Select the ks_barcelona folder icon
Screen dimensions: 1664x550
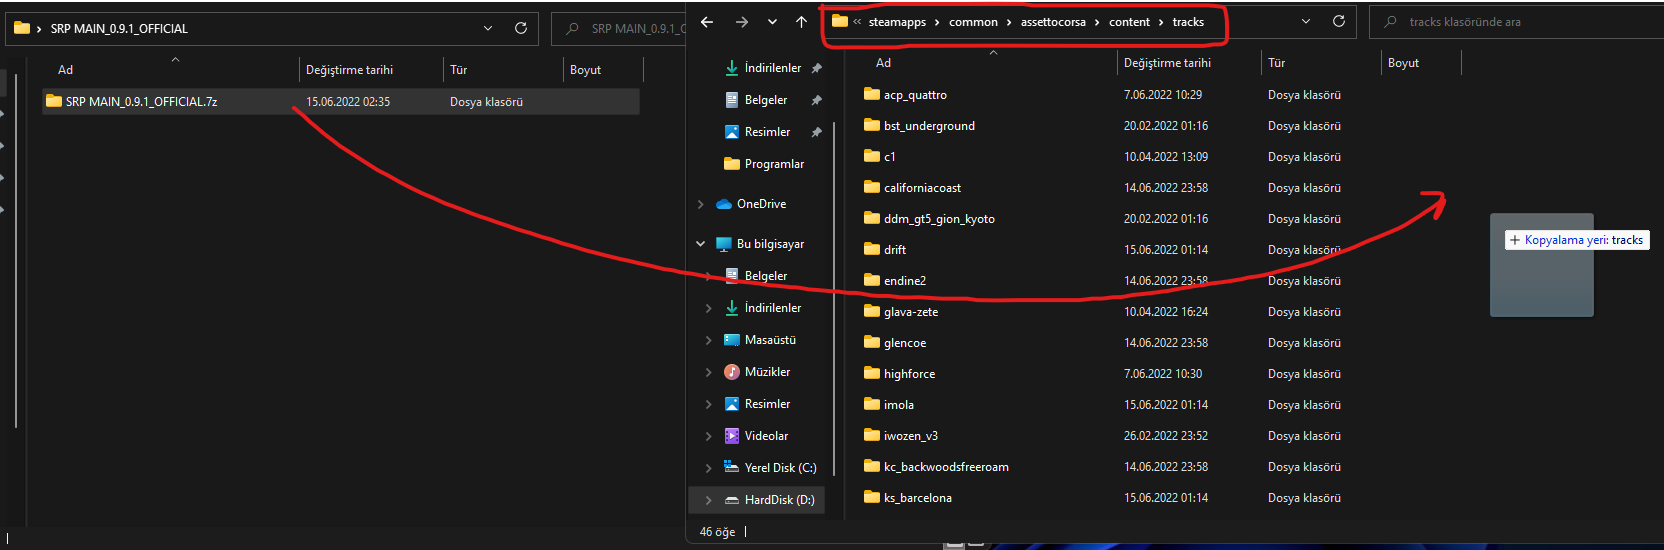(872, 497)
